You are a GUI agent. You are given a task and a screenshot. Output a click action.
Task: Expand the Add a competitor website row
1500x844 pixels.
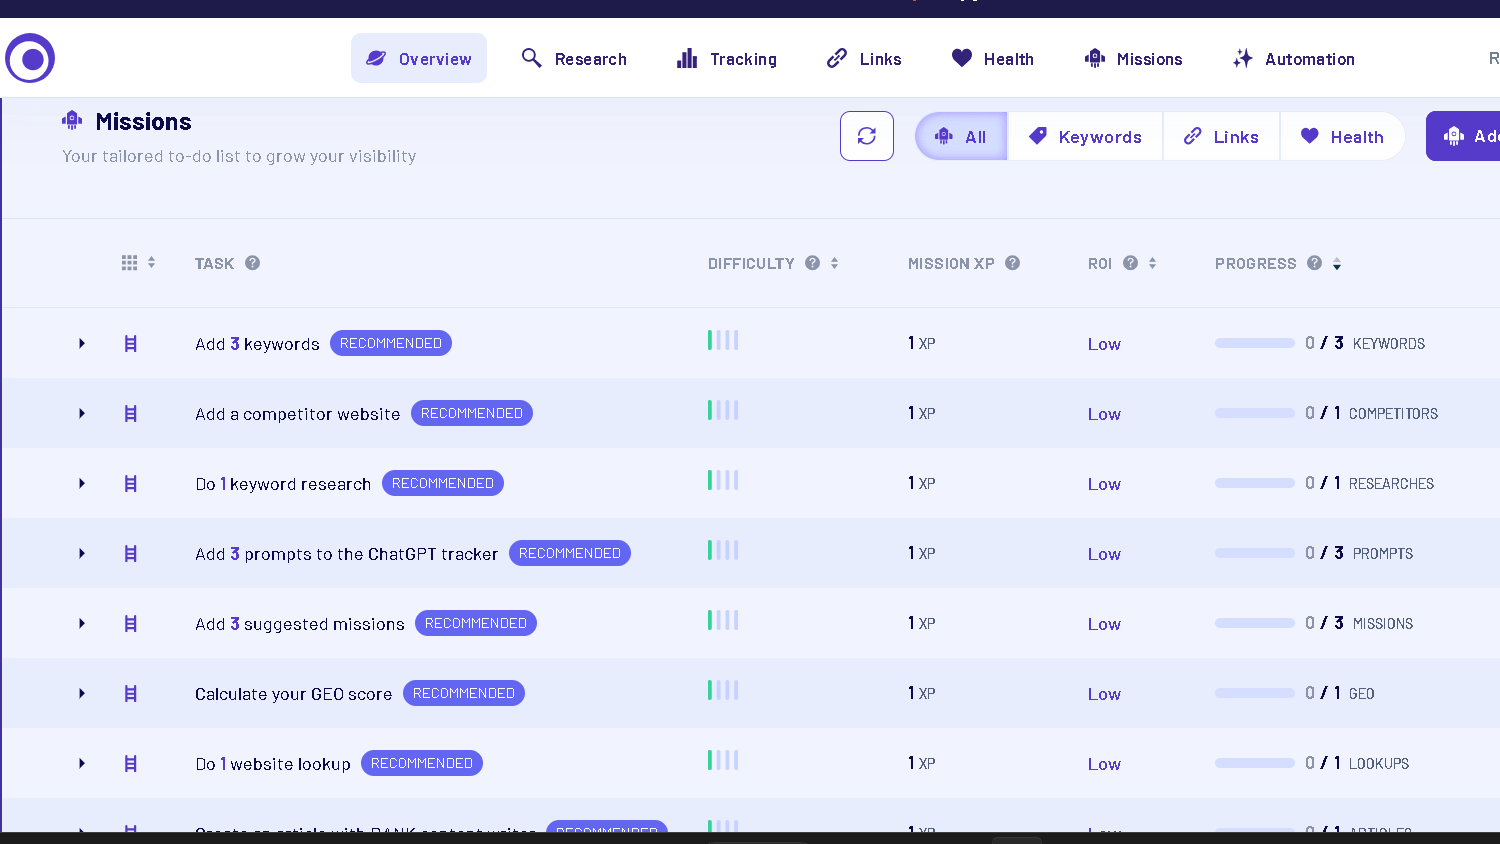click(82, 413)
